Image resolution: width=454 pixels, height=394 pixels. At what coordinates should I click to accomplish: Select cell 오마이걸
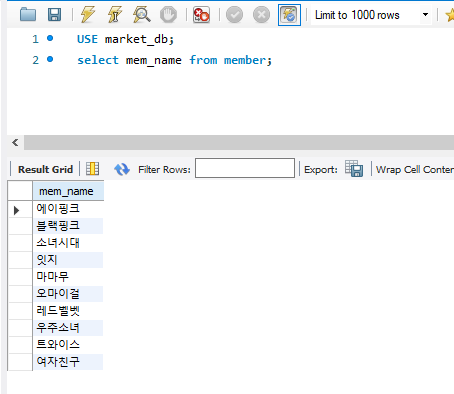68,294
